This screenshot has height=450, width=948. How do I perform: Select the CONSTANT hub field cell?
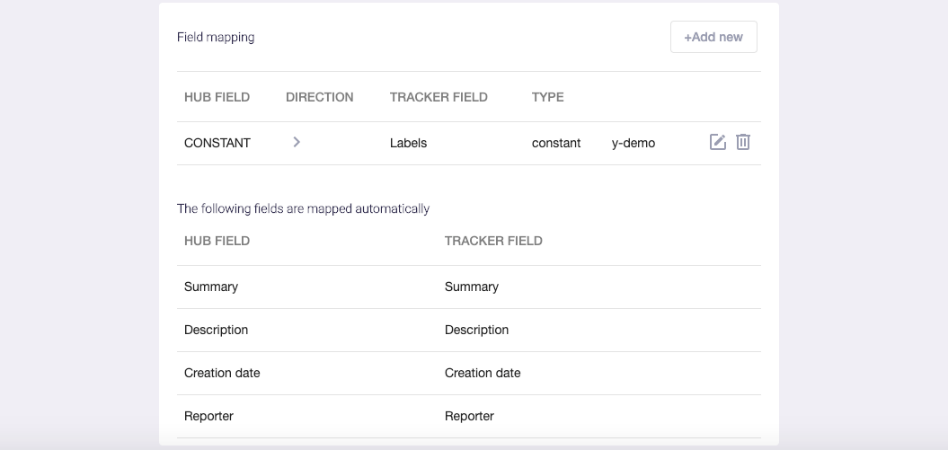(217, 143)
